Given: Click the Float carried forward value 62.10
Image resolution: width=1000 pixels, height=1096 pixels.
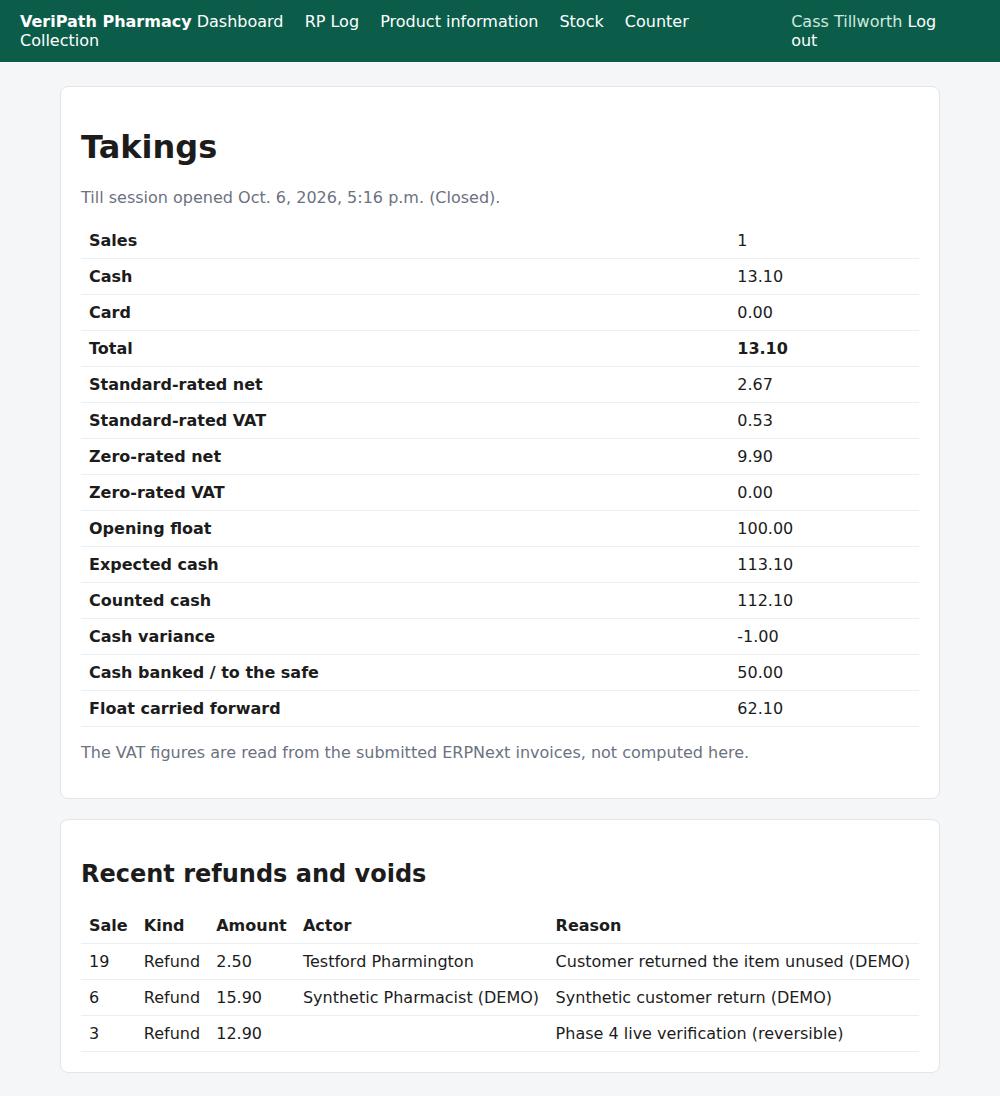Looking at the screenshot, I should pyautogui.click(x=760, y=709).
